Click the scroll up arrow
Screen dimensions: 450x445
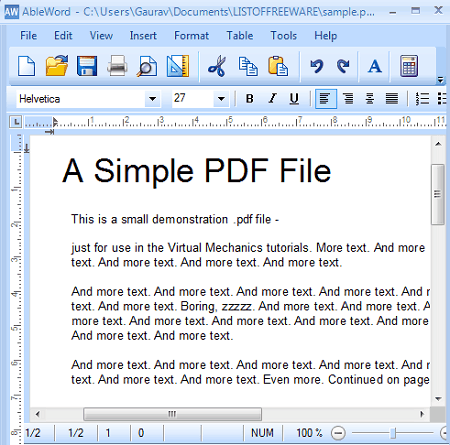coord(438,144)
